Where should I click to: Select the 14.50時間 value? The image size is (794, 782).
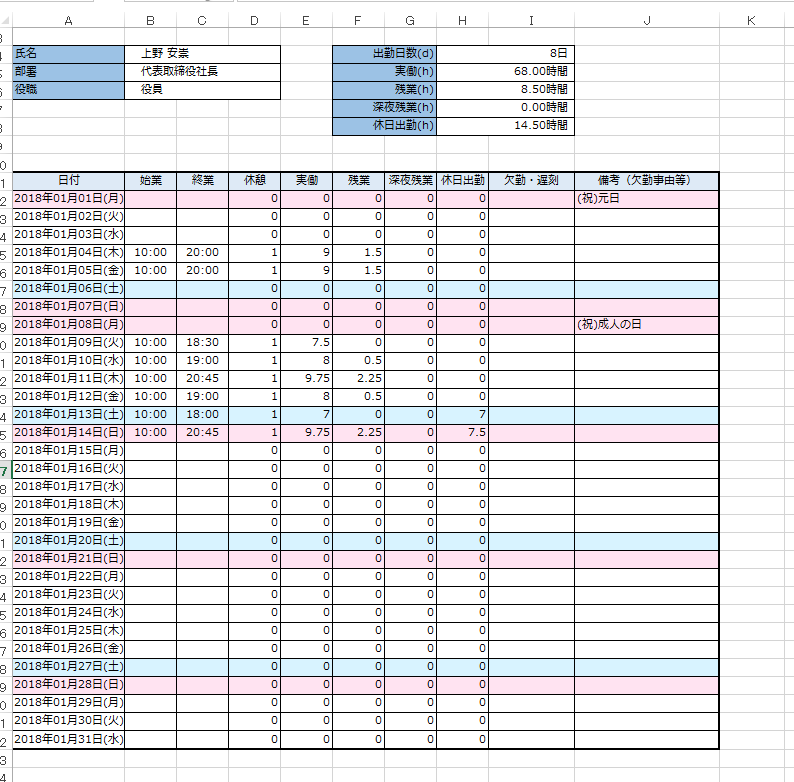[x=505, y=126]
